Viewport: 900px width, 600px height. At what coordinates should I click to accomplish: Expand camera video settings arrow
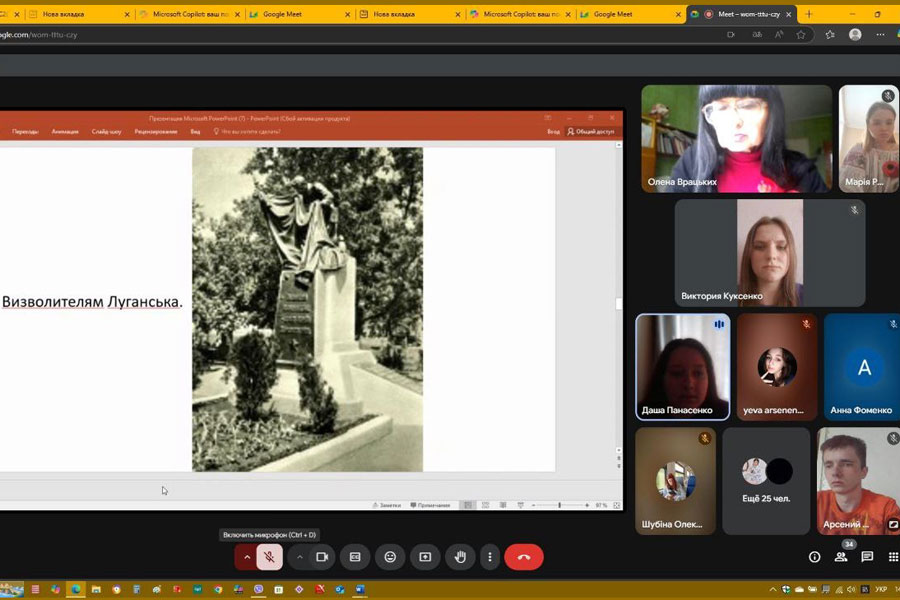(299, 557)
